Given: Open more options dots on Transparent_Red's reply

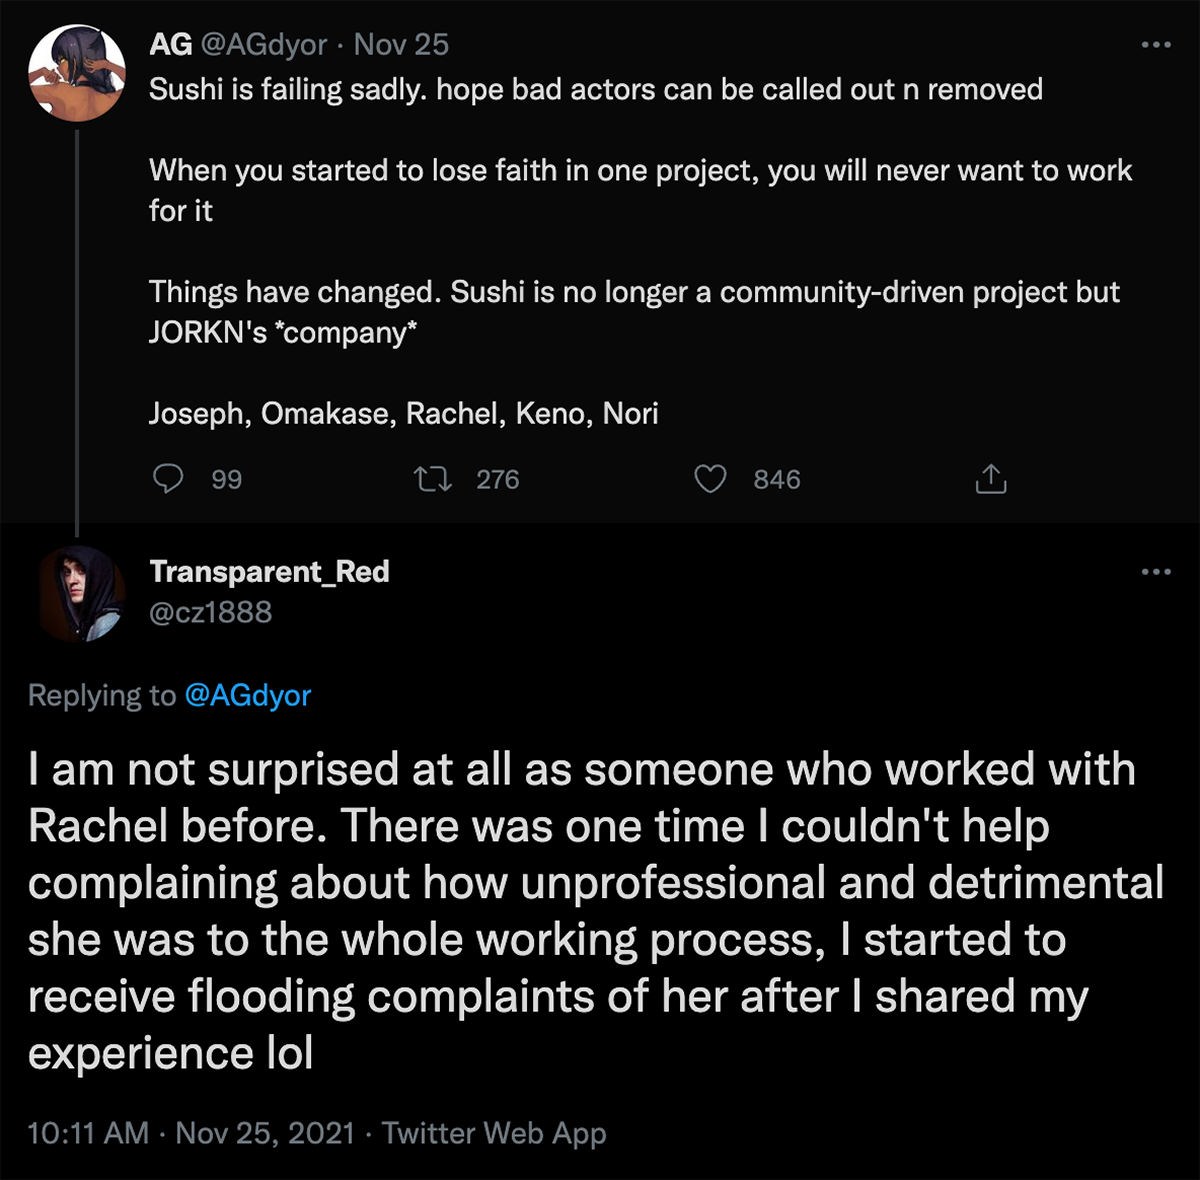Looking at the screenshot, I should pyautogui.click(x=1156, y=572).
